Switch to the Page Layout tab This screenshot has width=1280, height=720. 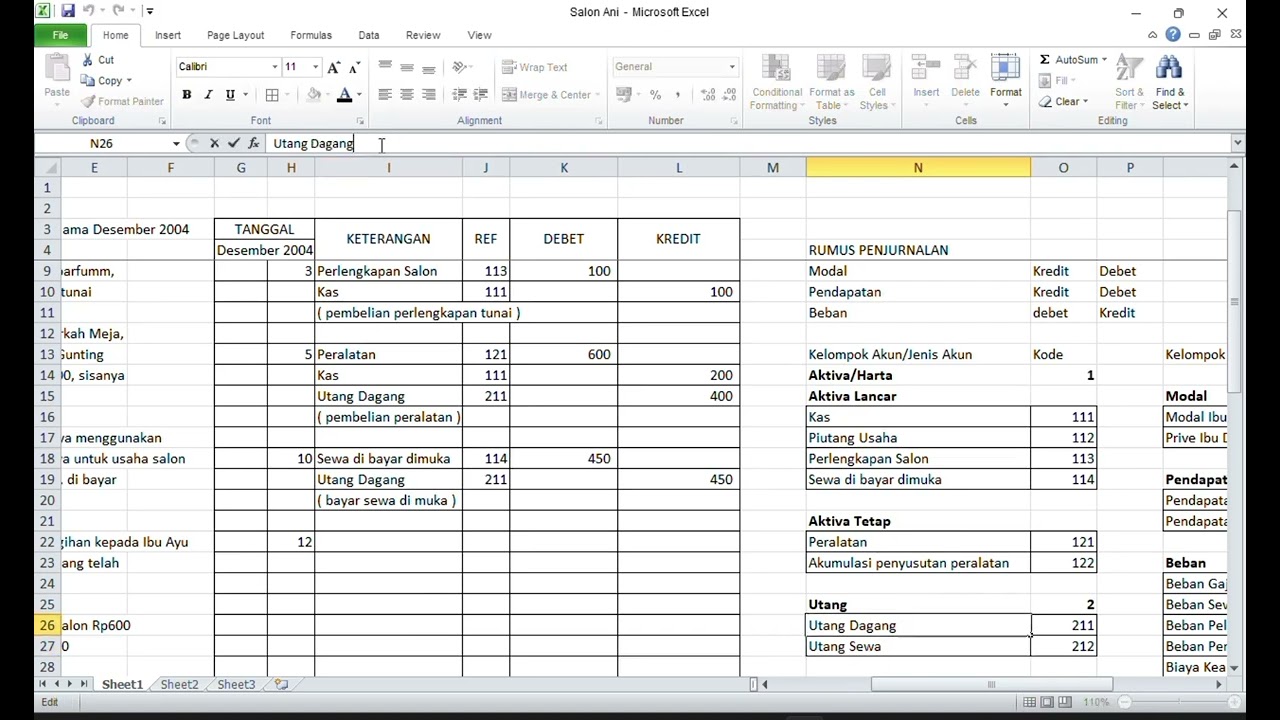[235, 35]
